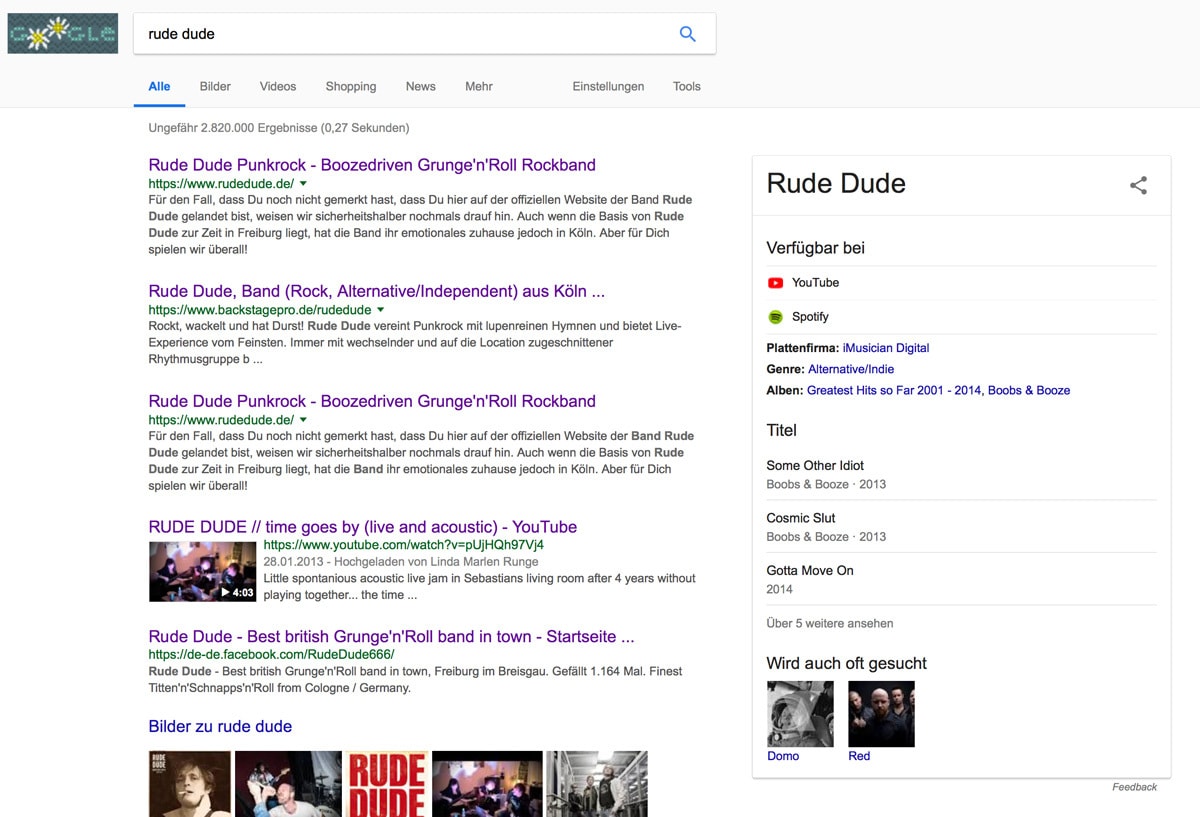Open the second image thumbnail in Bilder row
This screenshot has width=1200, height=817.
pos(288,784)
